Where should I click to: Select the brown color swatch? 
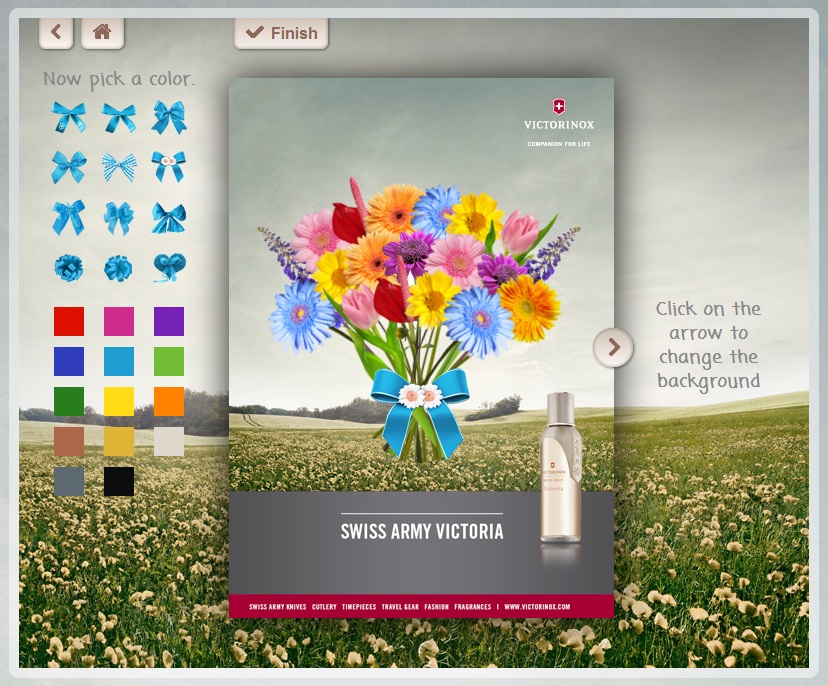coord(69,441)
